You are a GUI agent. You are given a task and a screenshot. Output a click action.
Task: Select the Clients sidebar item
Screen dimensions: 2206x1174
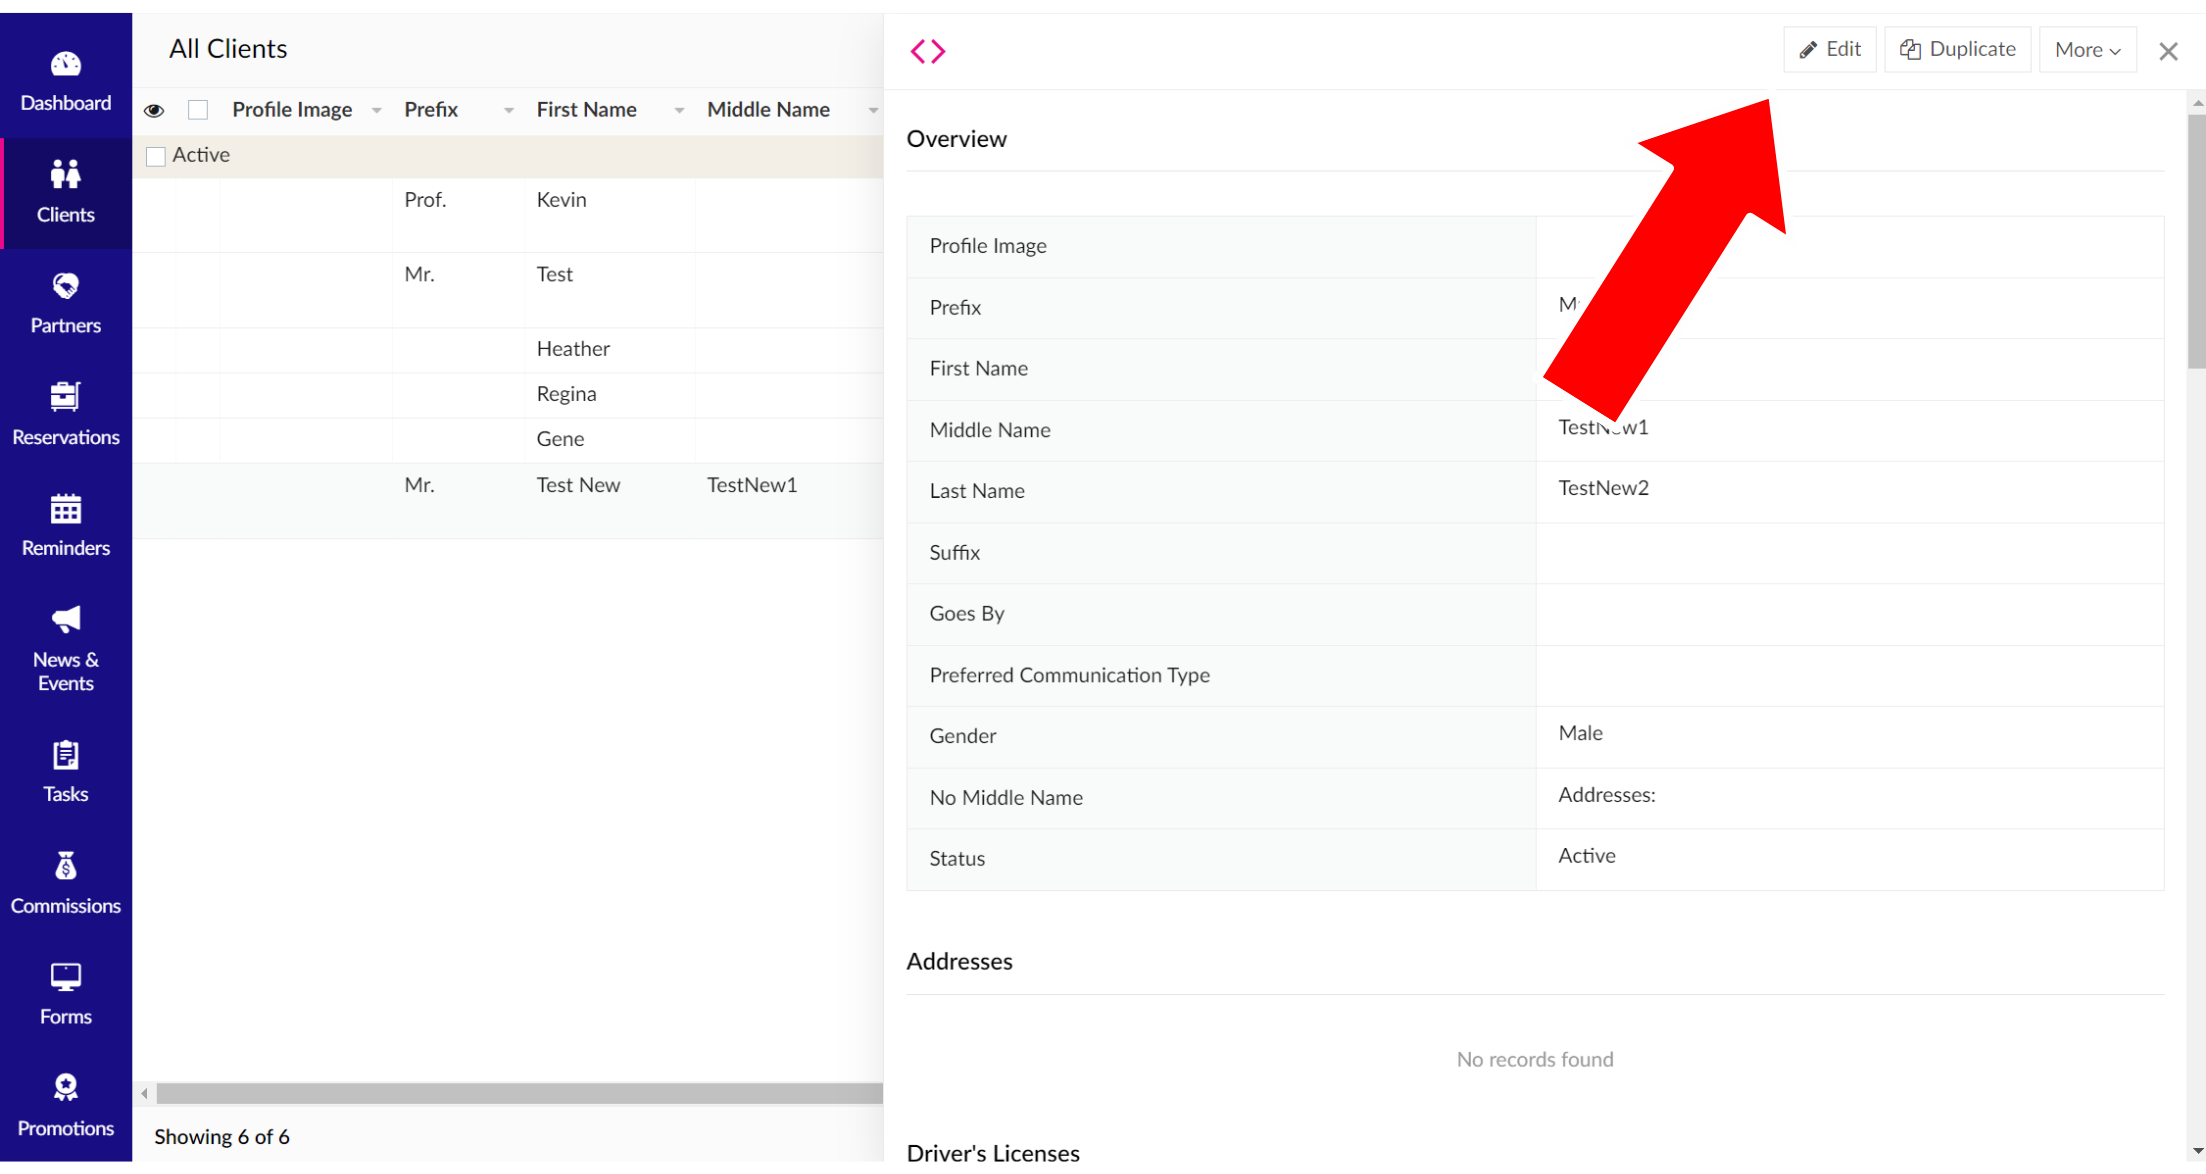tap(66, 192)
